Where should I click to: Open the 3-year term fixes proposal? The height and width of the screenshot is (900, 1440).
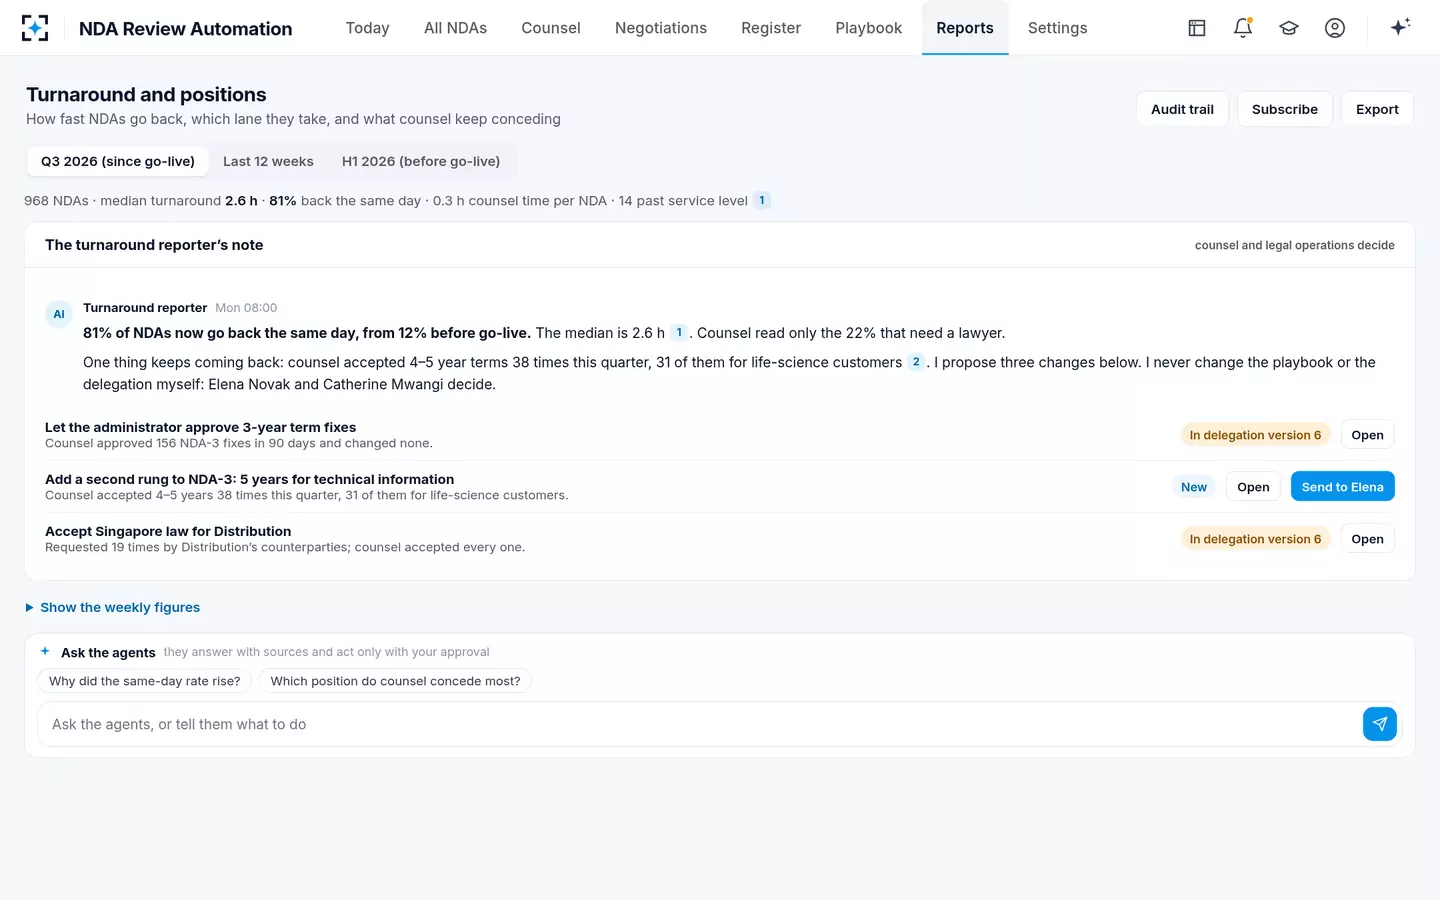click(1367, 435)
